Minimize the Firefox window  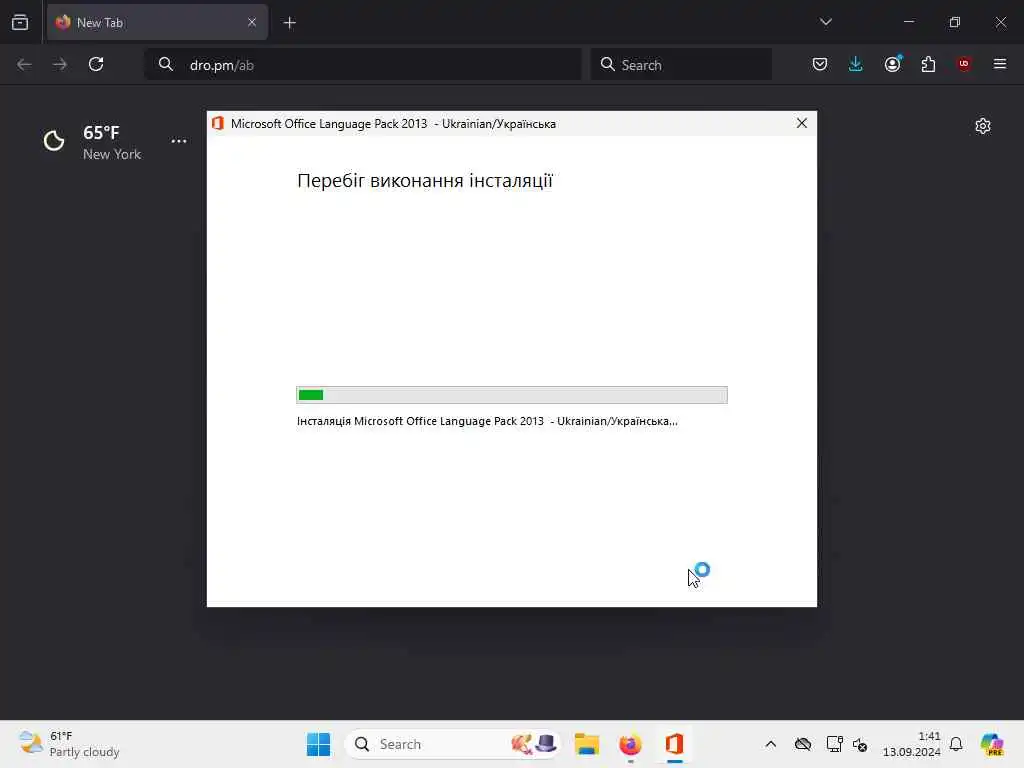908,22
